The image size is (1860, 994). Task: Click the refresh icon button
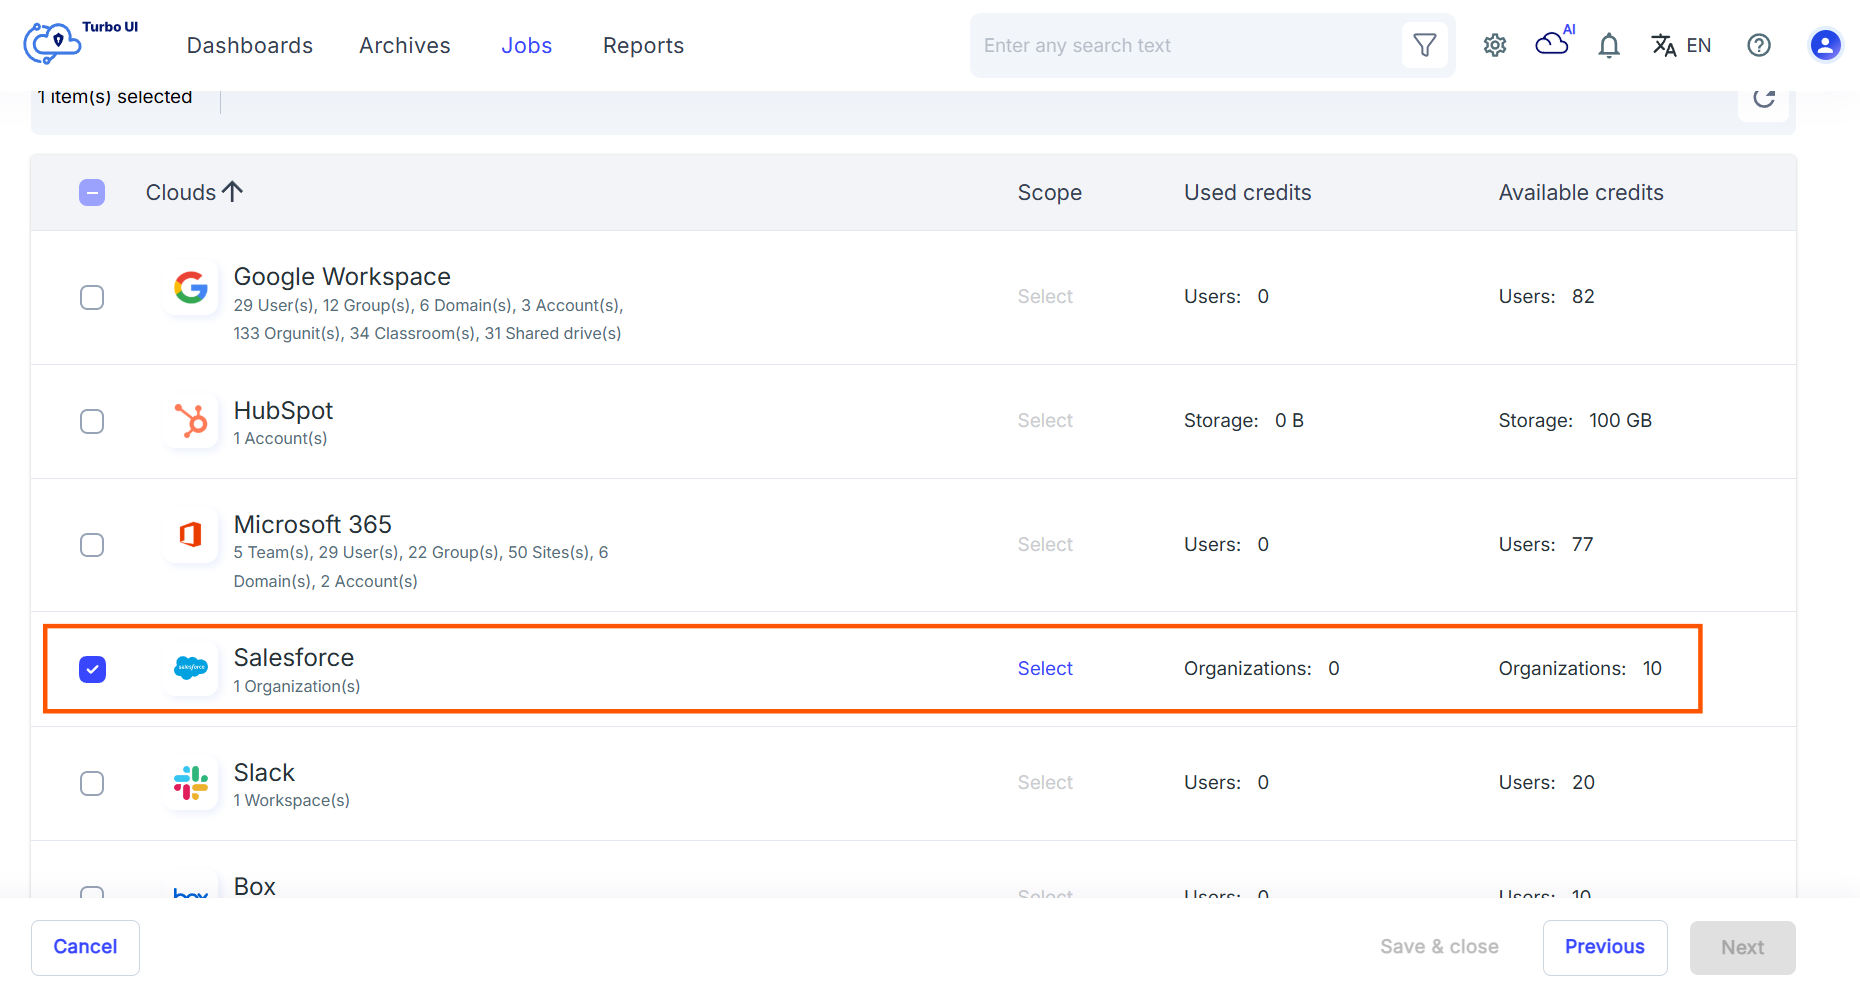(1763, 99)
